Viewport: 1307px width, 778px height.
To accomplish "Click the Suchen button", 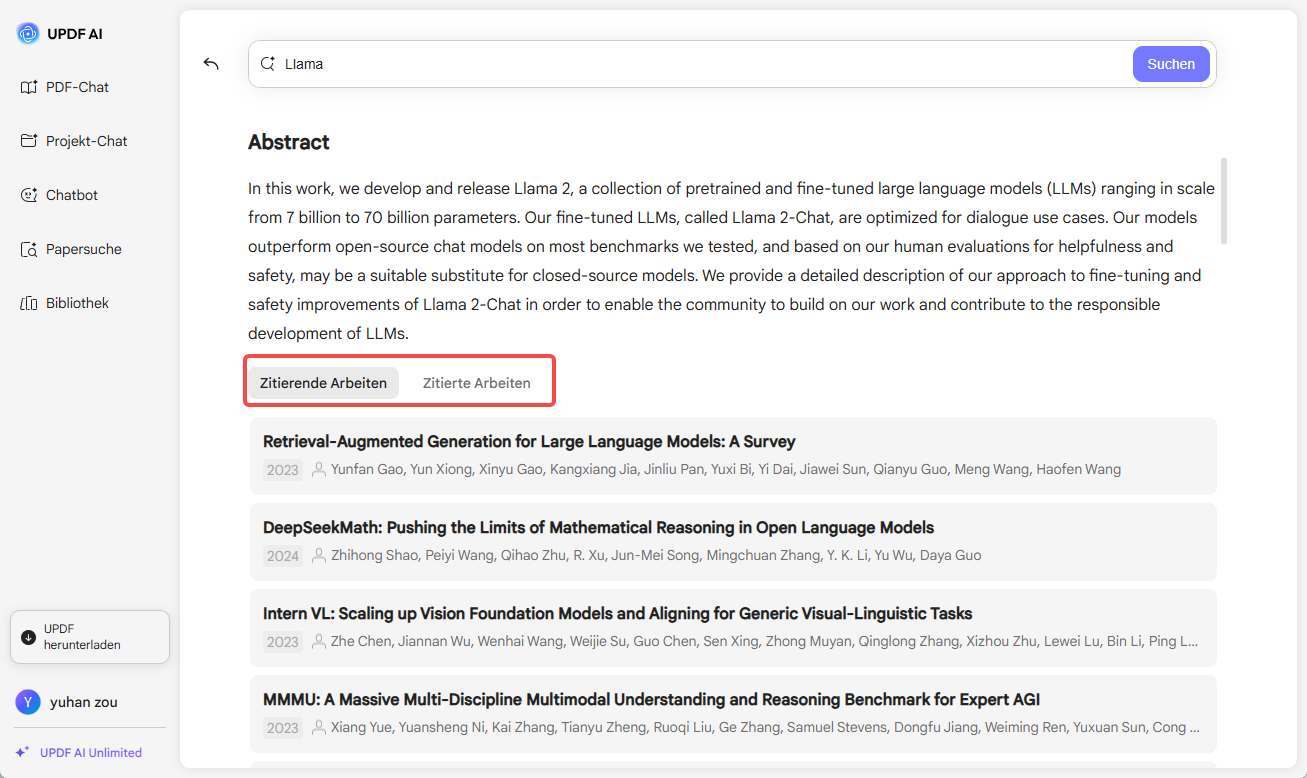I will [1171, 64].
